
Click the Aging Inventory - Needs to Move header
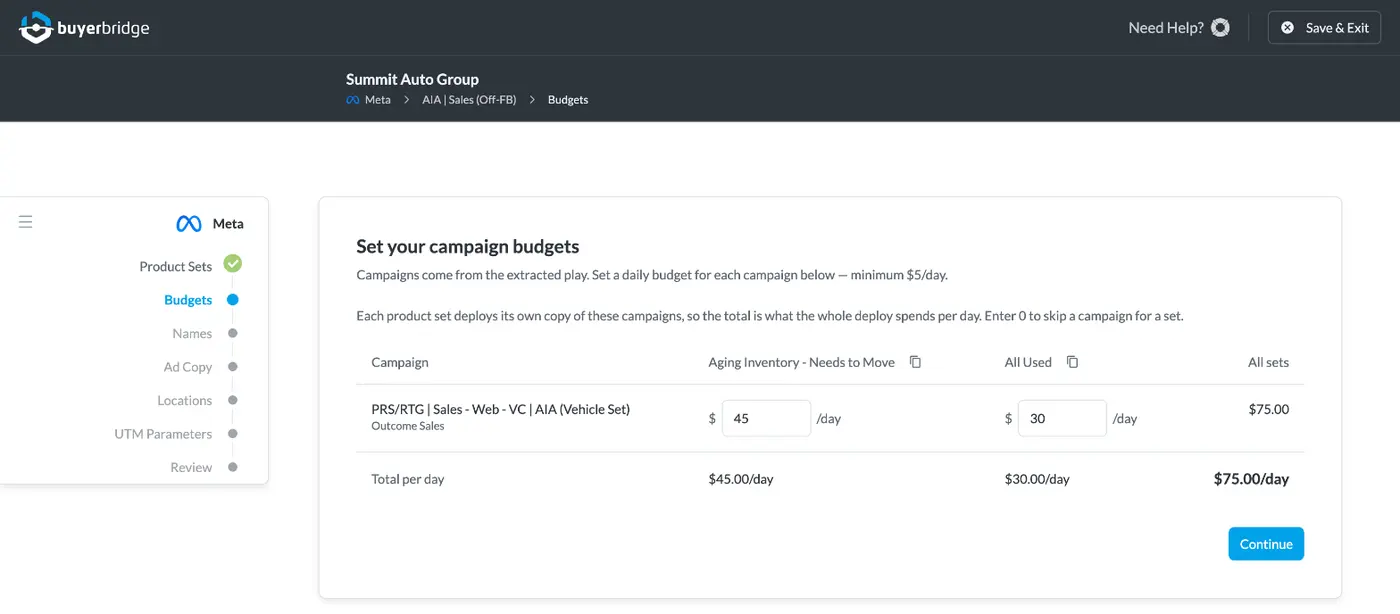click(x=801, y=362)
